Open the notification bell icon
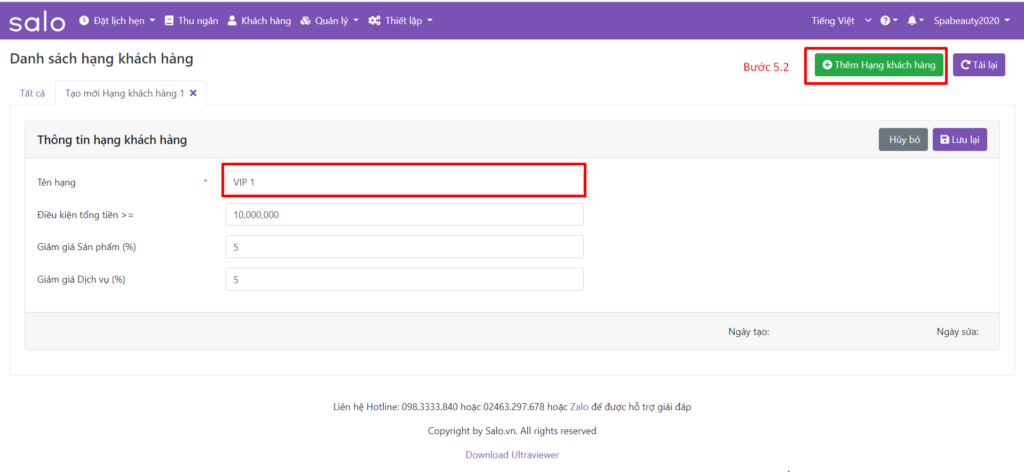The width and height of the screenshot is (1024, 472). [x=915, y=21]
